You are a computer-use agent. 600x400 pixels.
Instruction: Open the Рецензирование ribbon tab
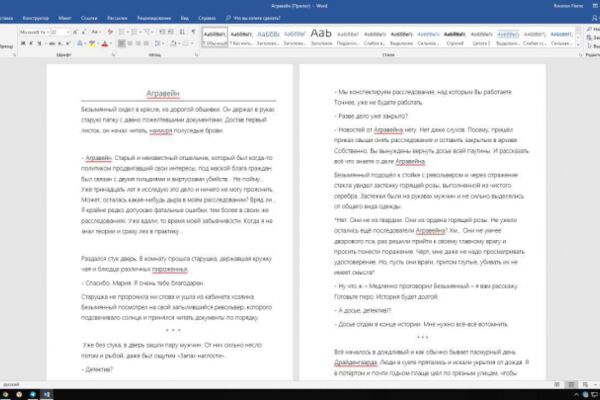(x=154, y=18)
